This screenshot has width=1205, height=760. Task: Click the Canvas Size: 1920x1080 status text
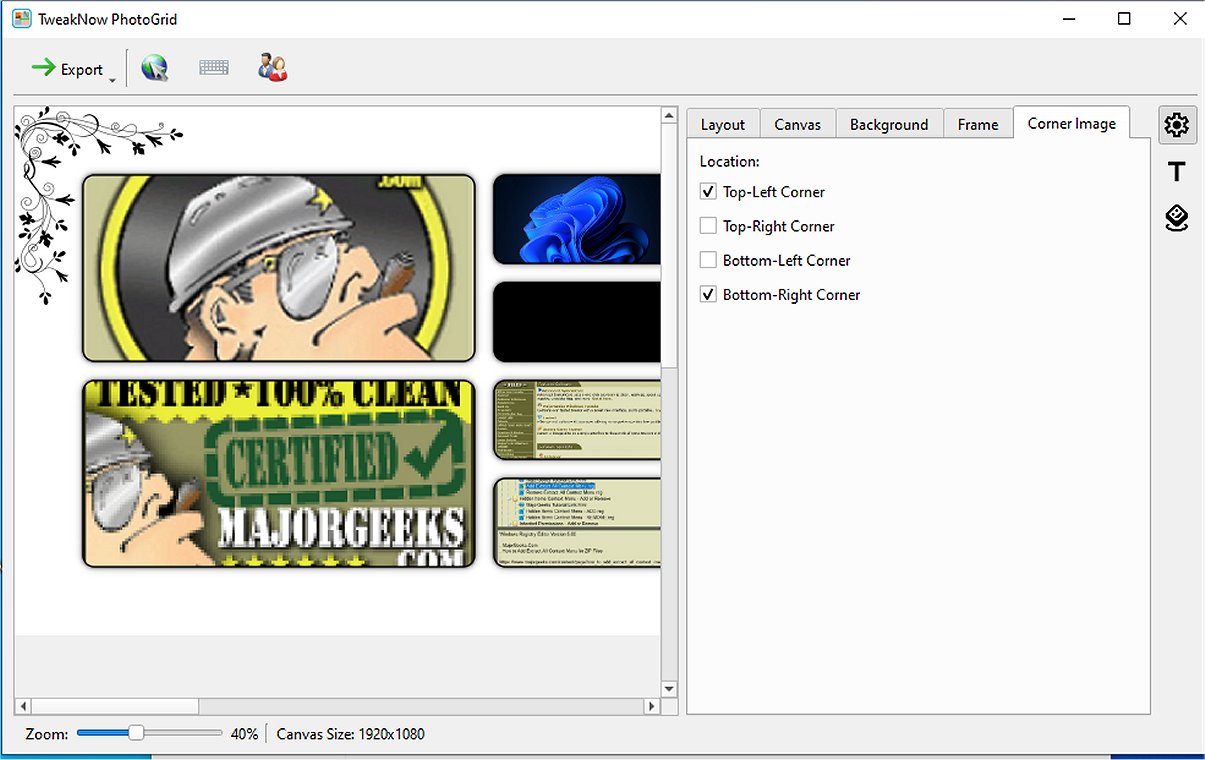point(351,734)
